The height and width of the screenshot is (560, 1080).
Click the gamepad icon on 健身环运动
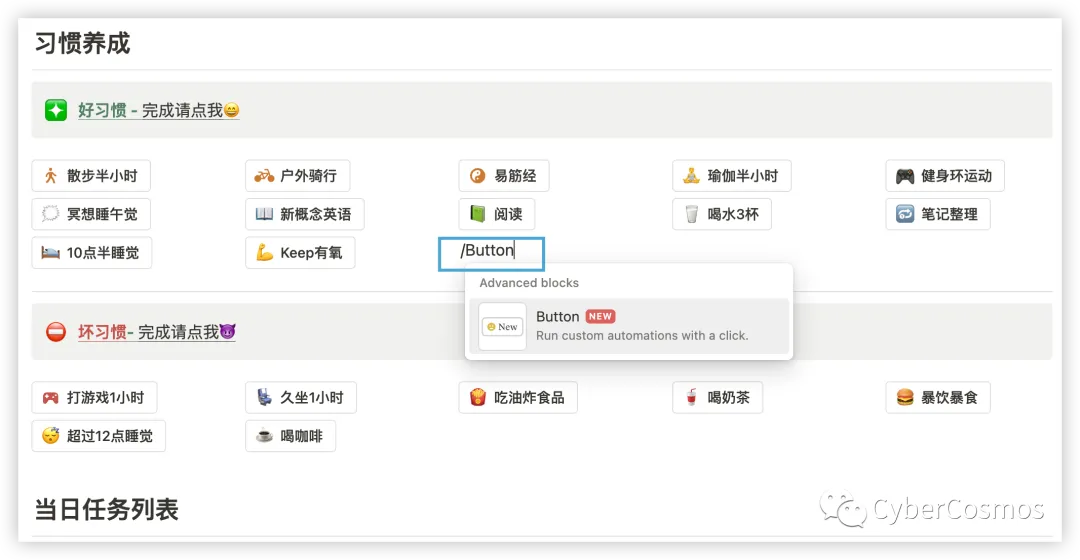(x=904, y=176)
